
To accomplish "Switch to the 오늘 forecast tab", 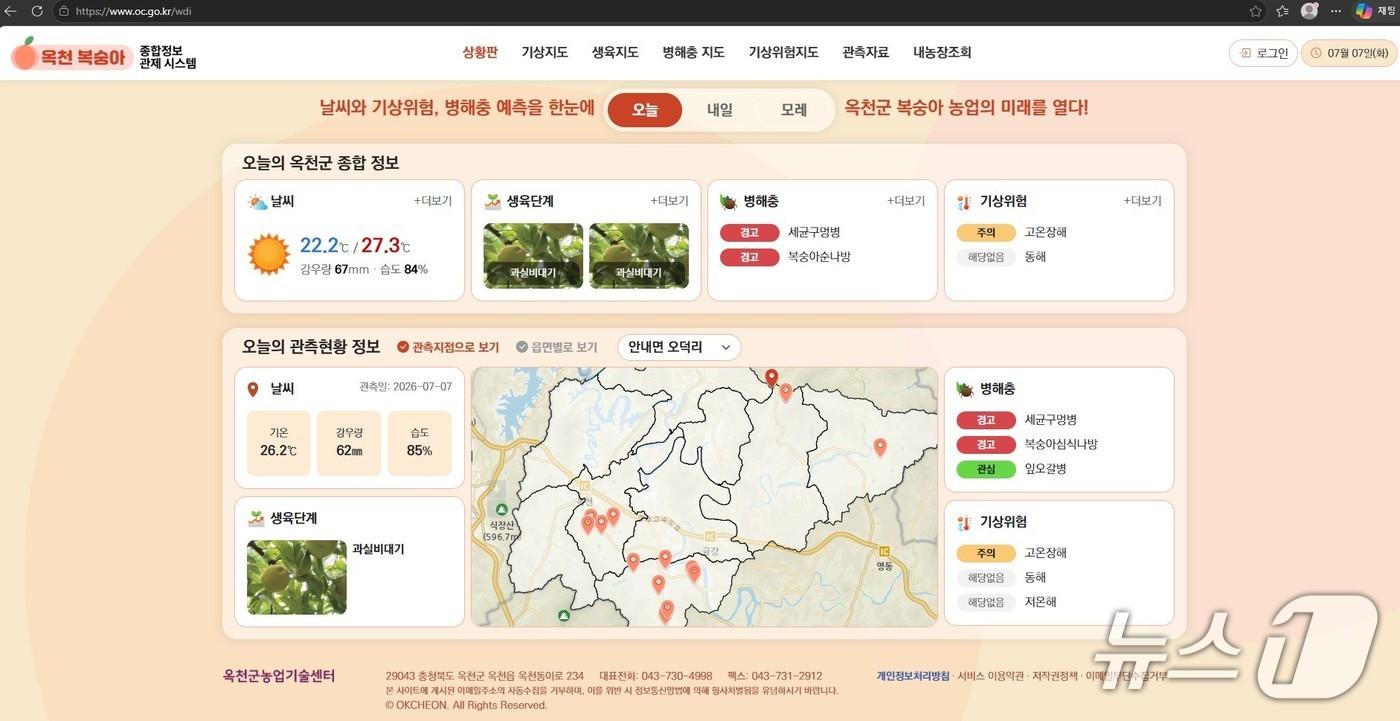I will [645, 110].
